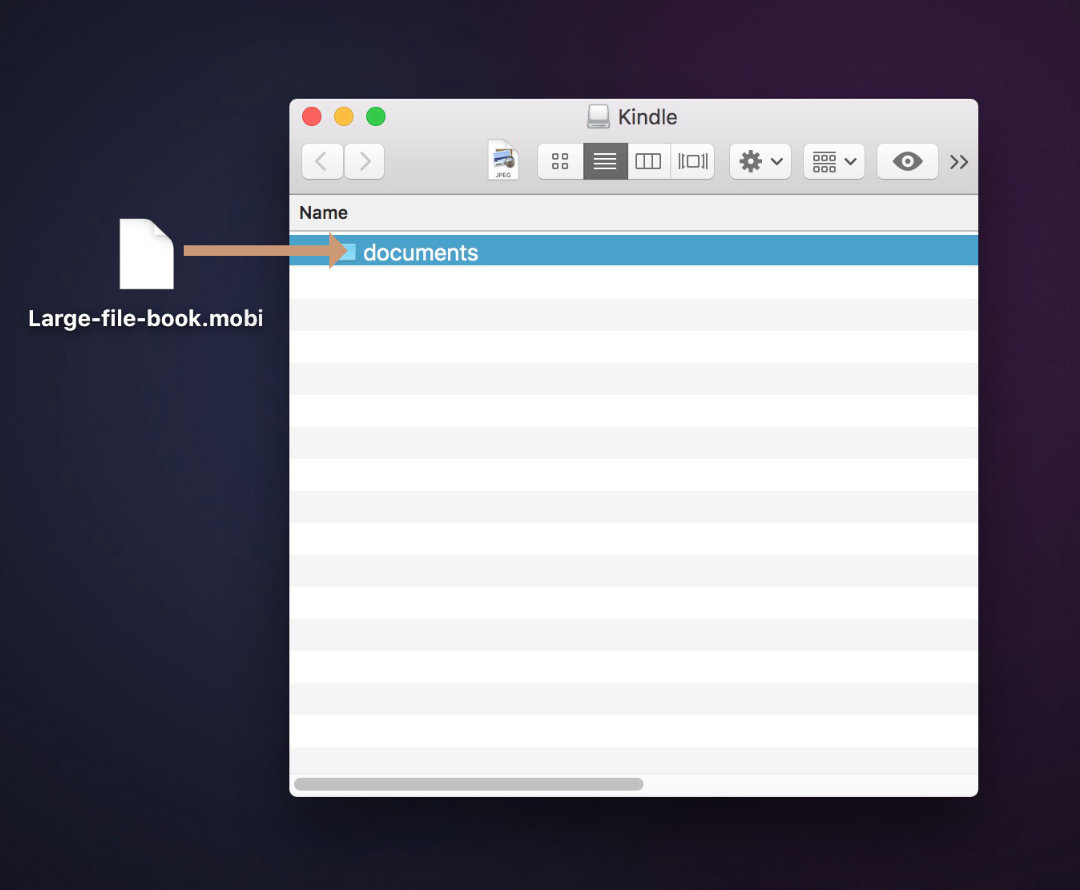
Task: Click the JPEG file icon in toolbar
Action: pos(502,160)
